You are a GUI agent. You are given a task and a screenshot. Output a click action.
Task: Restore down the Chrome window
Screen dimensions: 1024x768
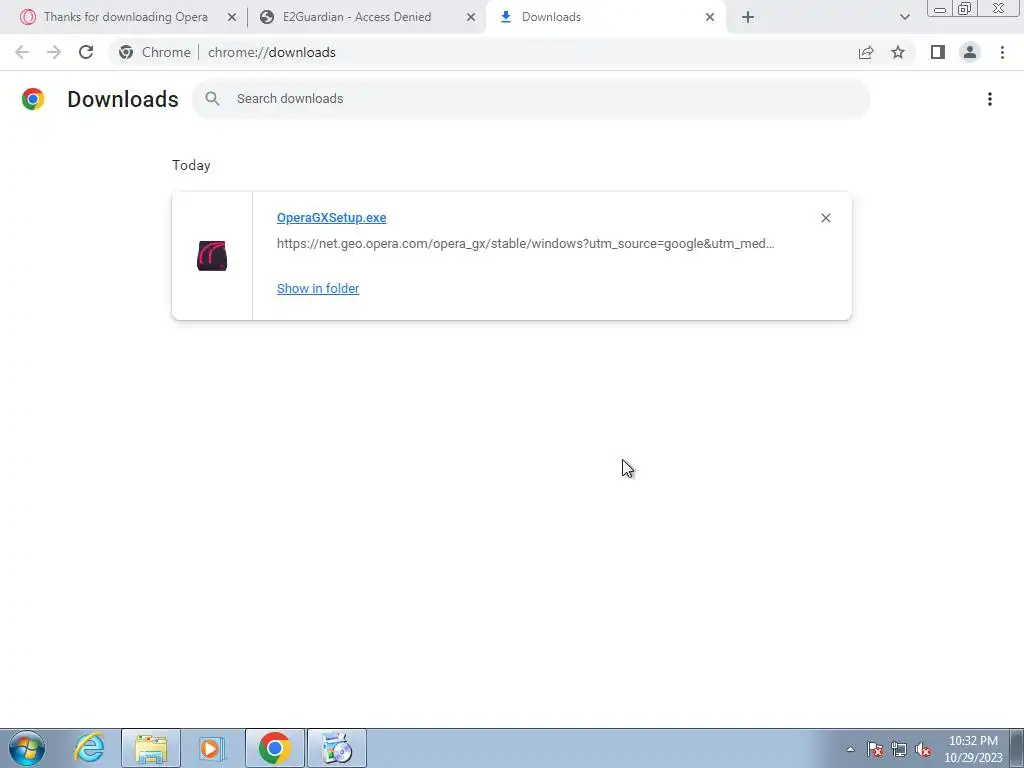965,8
